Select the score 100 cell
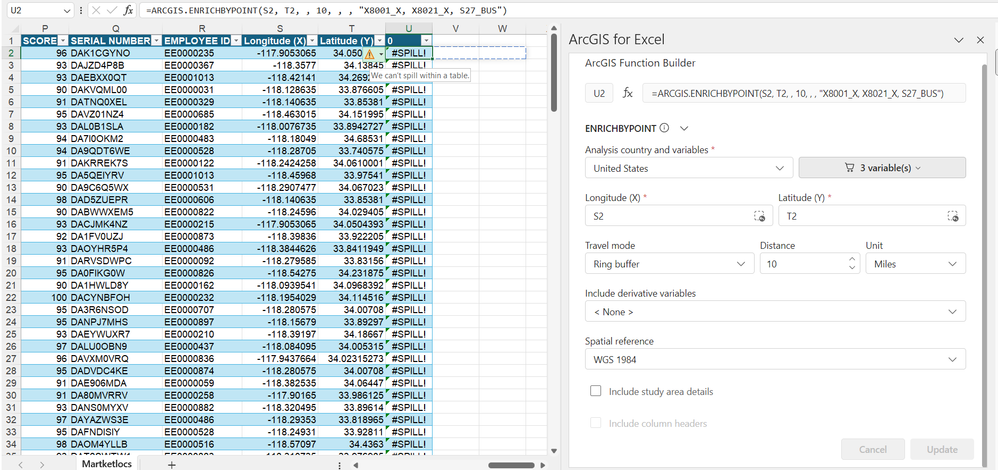Image resolution: width=998 pixels, height=470 pixels. click(45, 297)
